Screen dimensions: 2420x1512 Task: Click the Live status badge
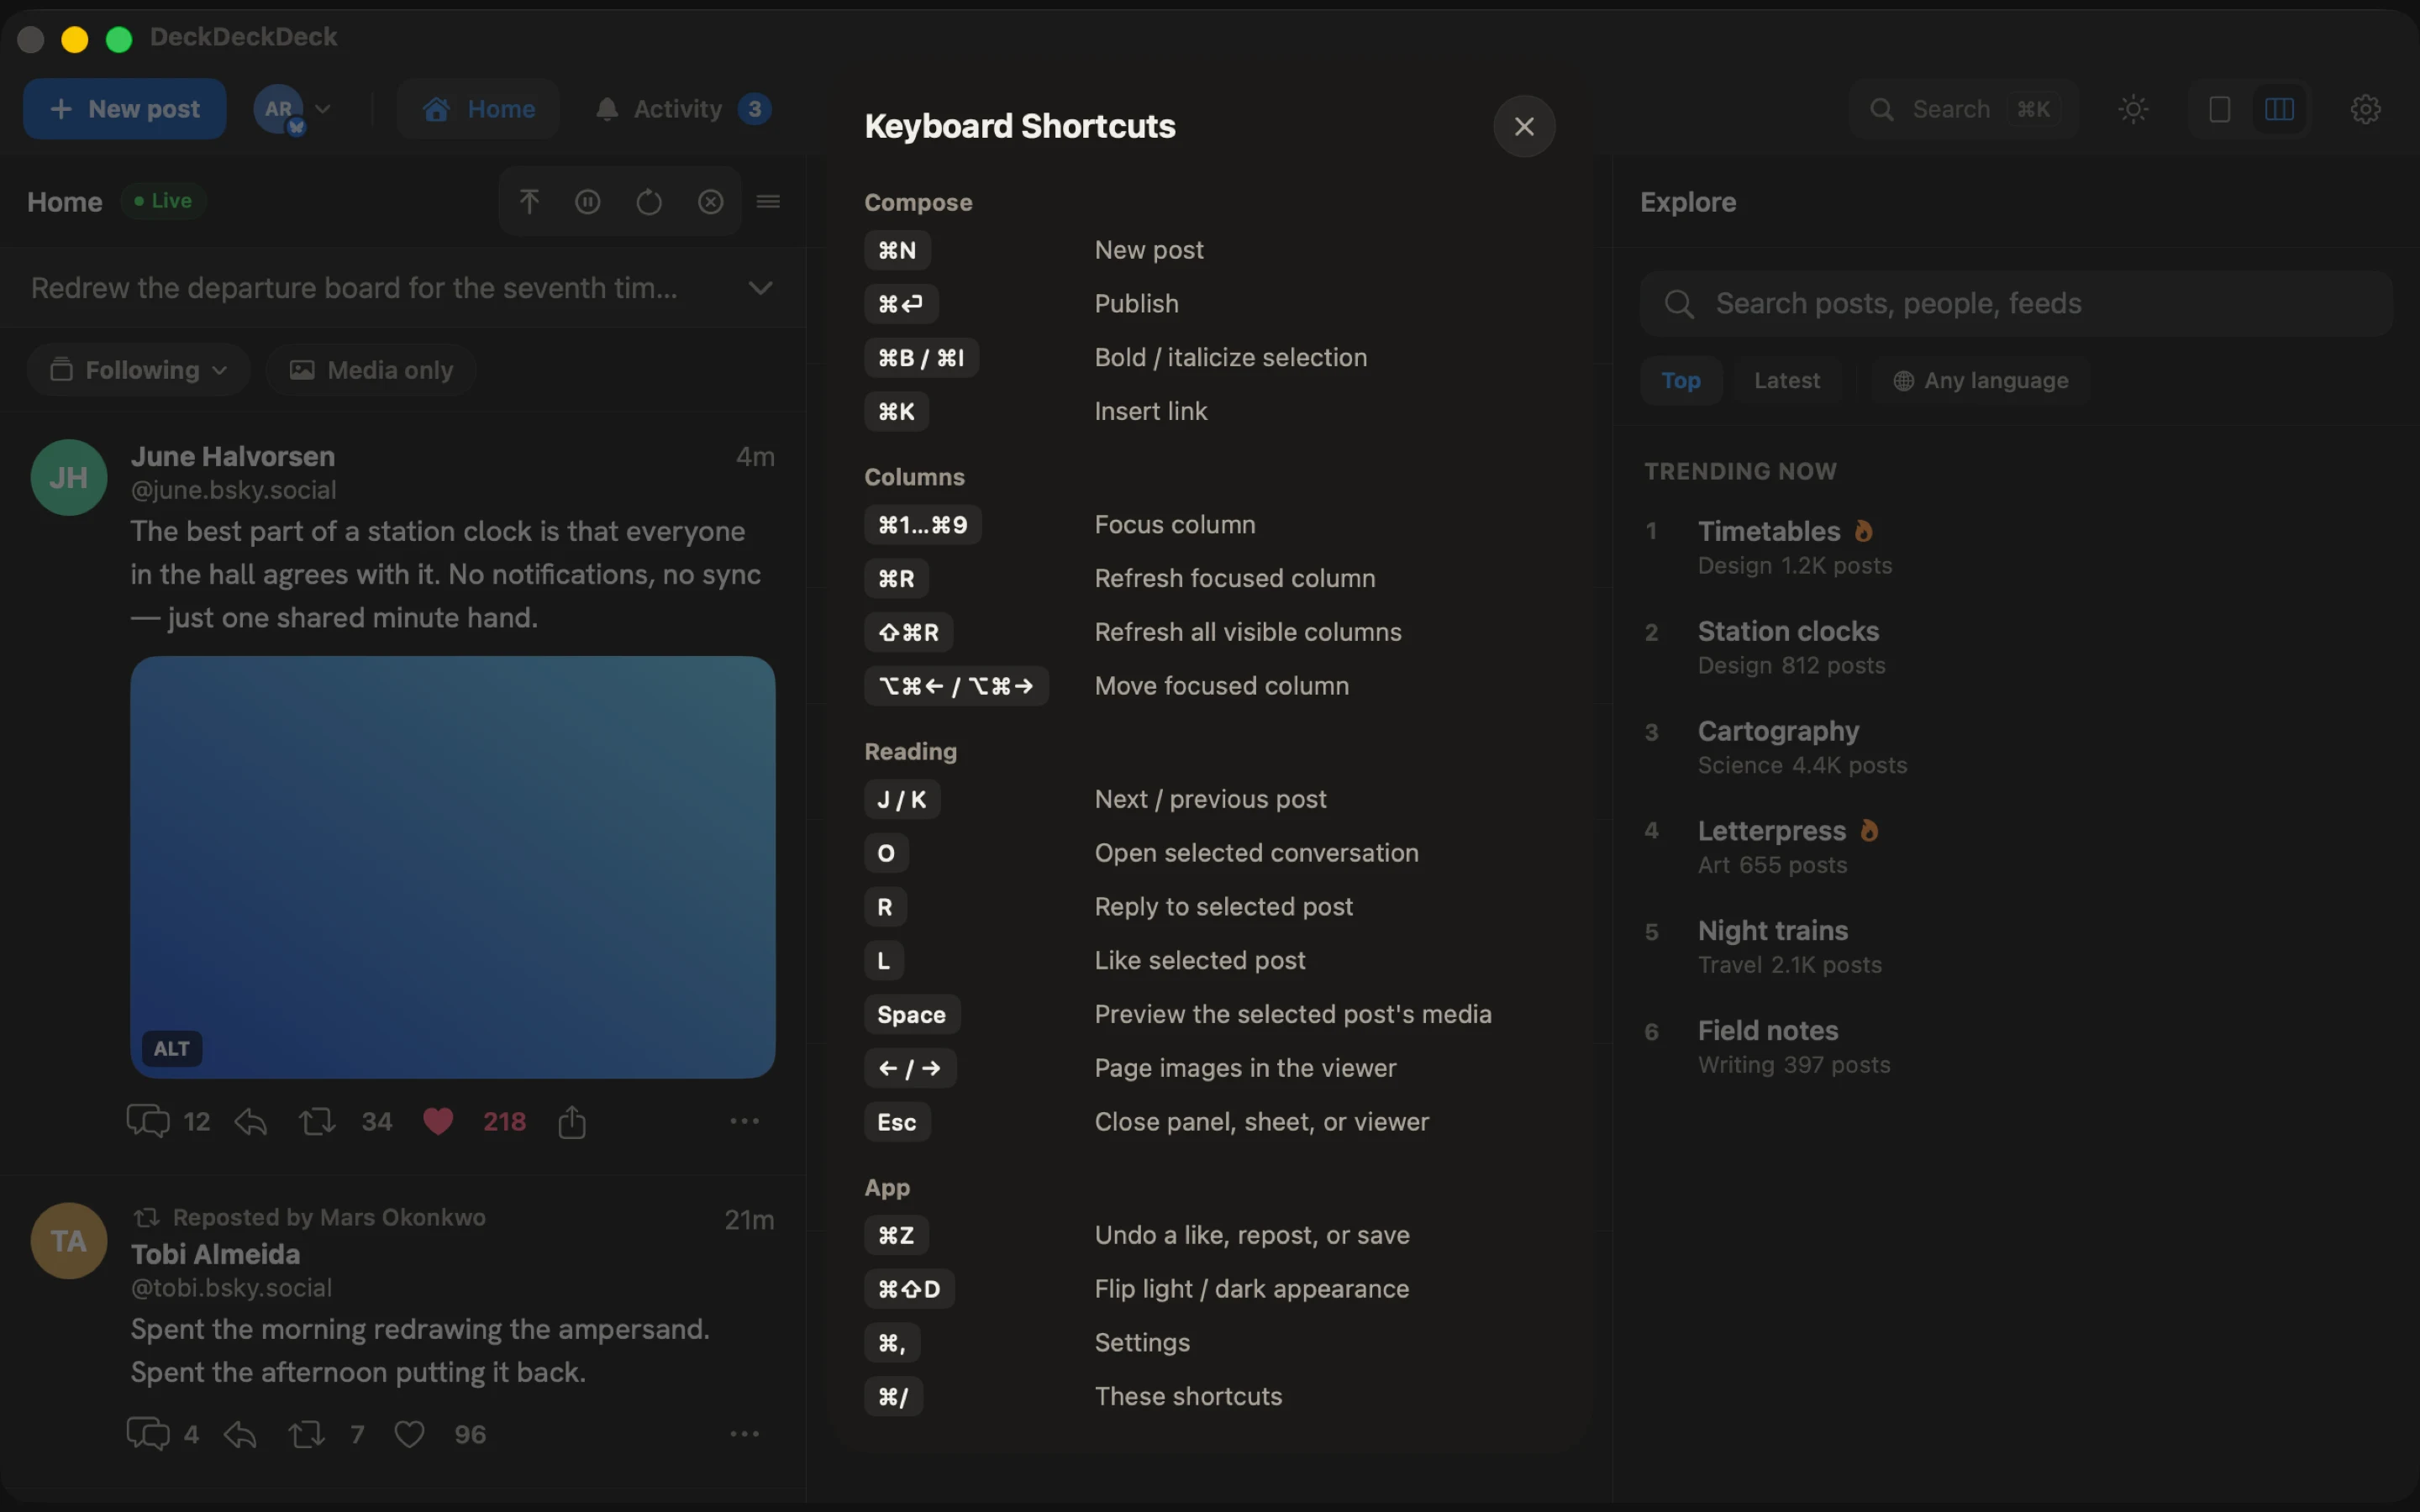pyautogui.click(x=163, y=201)
